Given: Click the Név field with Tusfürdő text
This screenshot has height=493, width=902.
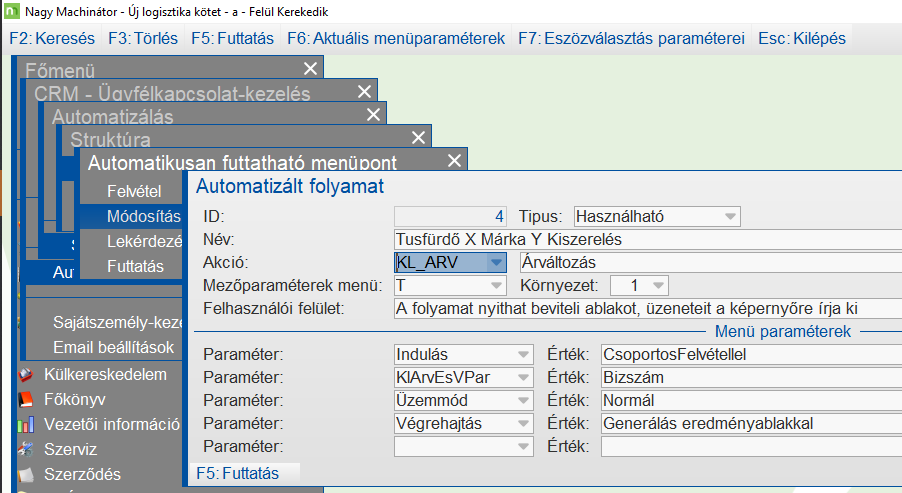Looking at the screenshot, I should tap(648, 239).
